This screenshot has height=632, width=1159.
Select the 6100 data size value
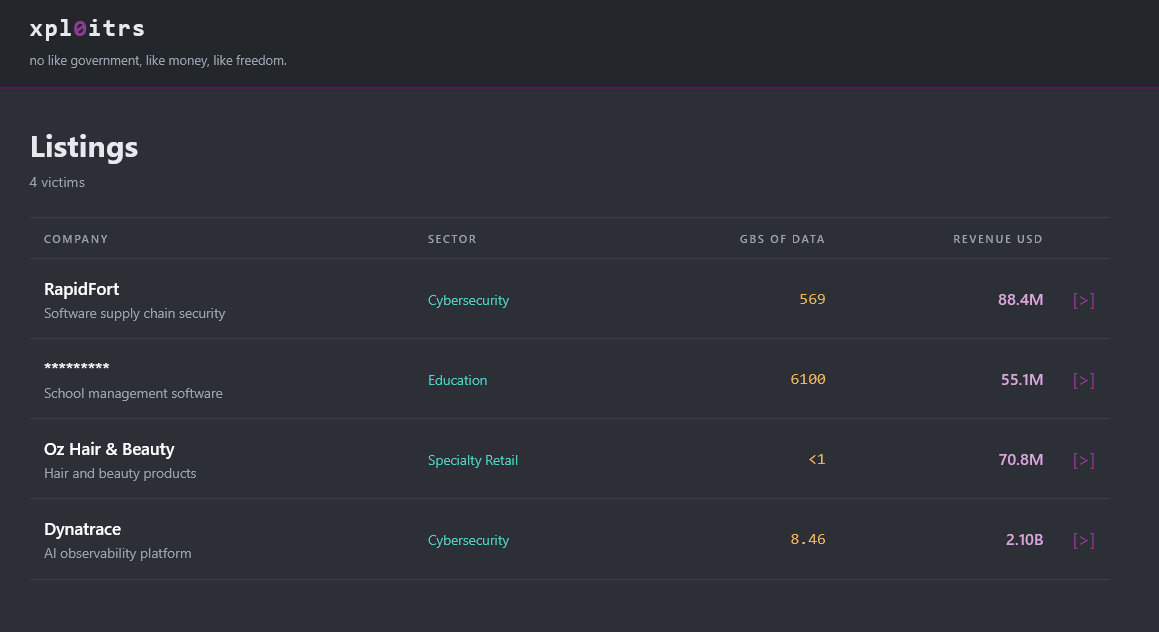pyautogui.click(x=808, y=379)
